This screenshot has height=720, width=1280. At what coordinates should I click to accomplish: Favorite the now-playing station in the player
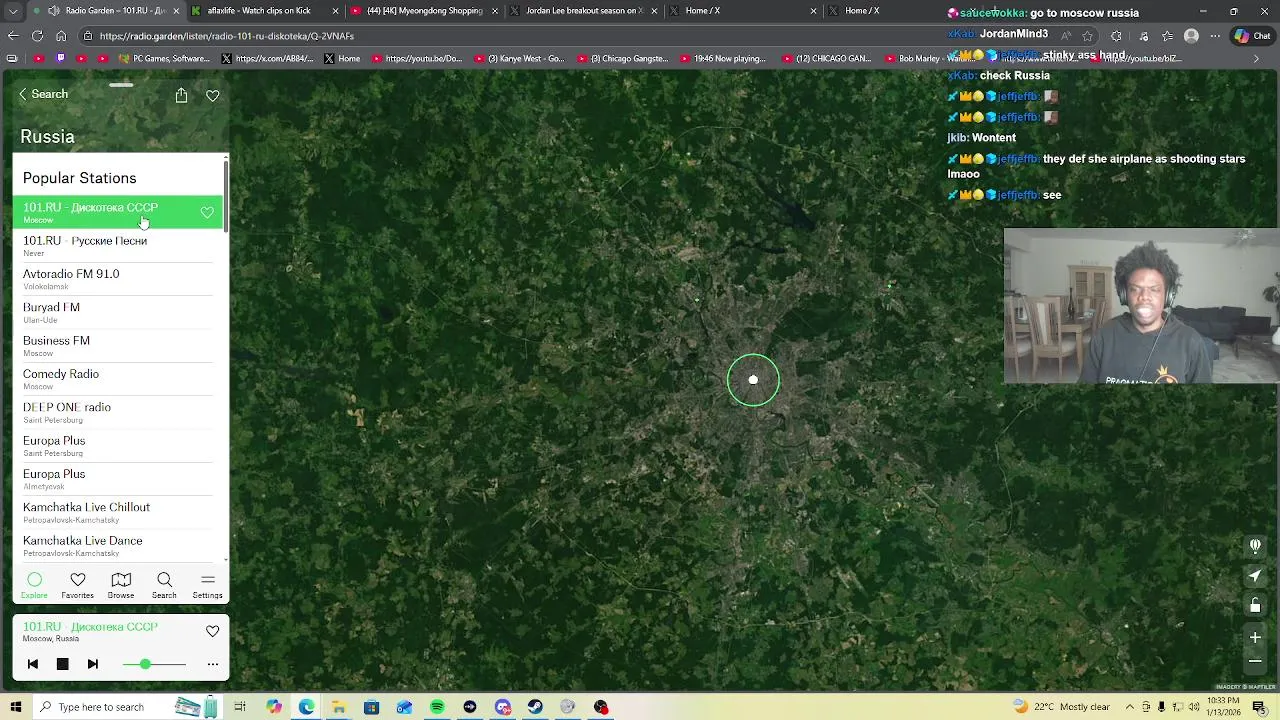tap(212, 631)
